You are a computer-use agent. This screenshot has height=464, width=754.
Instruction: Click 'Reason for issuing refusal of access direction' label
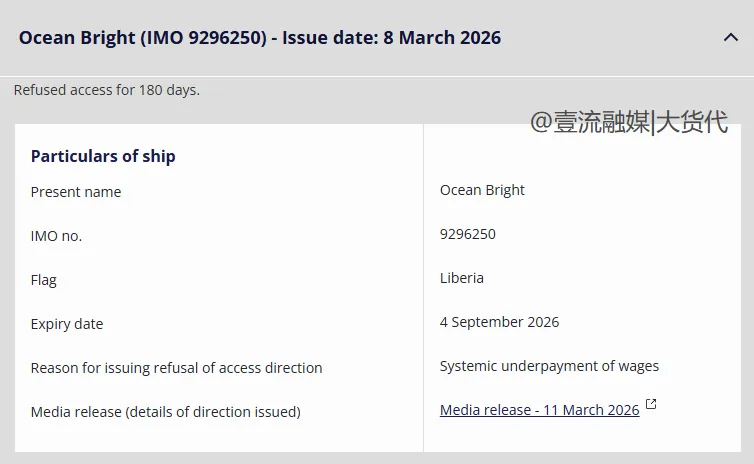point(176,368)
